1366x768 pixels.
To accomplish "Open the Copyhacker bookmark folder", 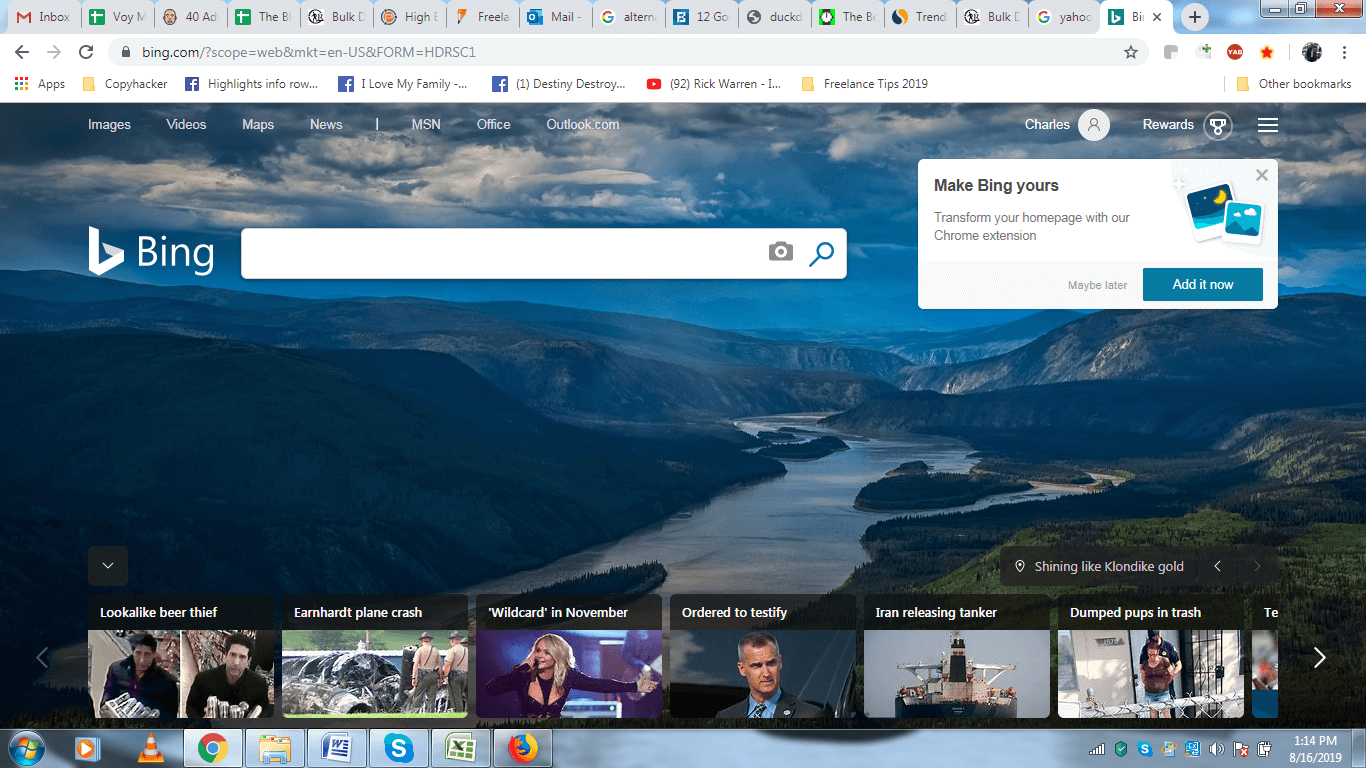I will point(125,84).
